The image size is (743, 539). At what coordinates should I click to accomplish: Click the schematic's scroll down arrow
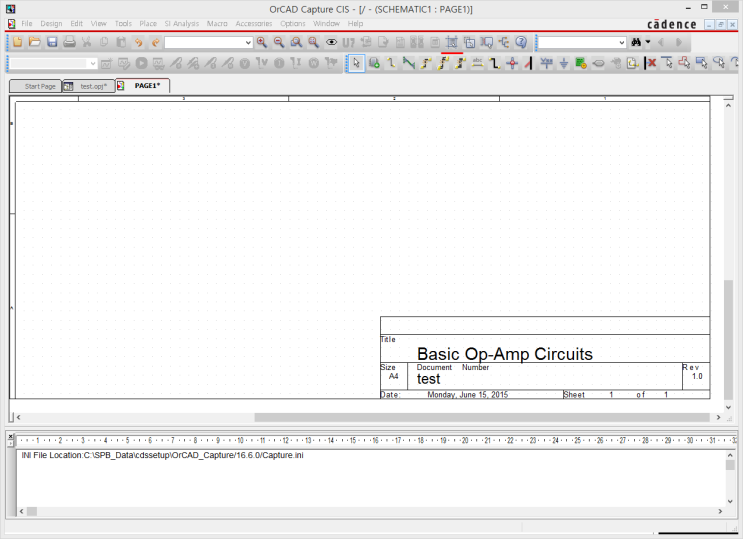pos(728,407)
